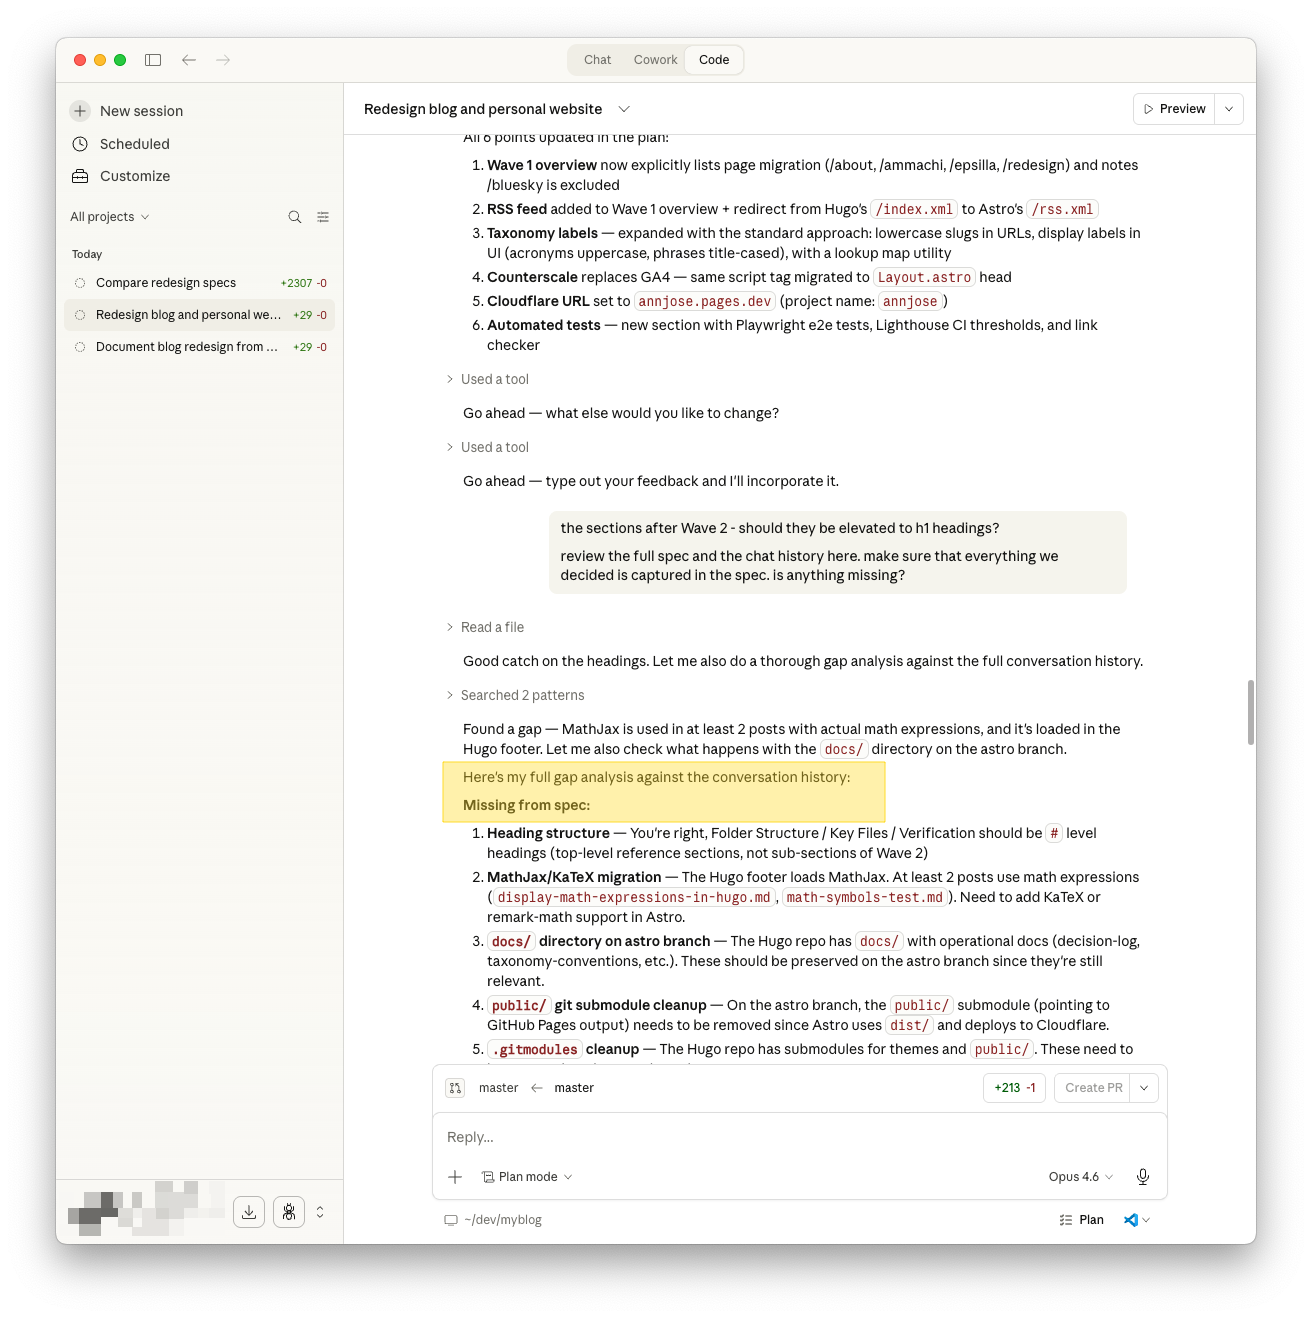Expand the Searched 2 patterns step
1312x1318 pixels.
point(522,695)
